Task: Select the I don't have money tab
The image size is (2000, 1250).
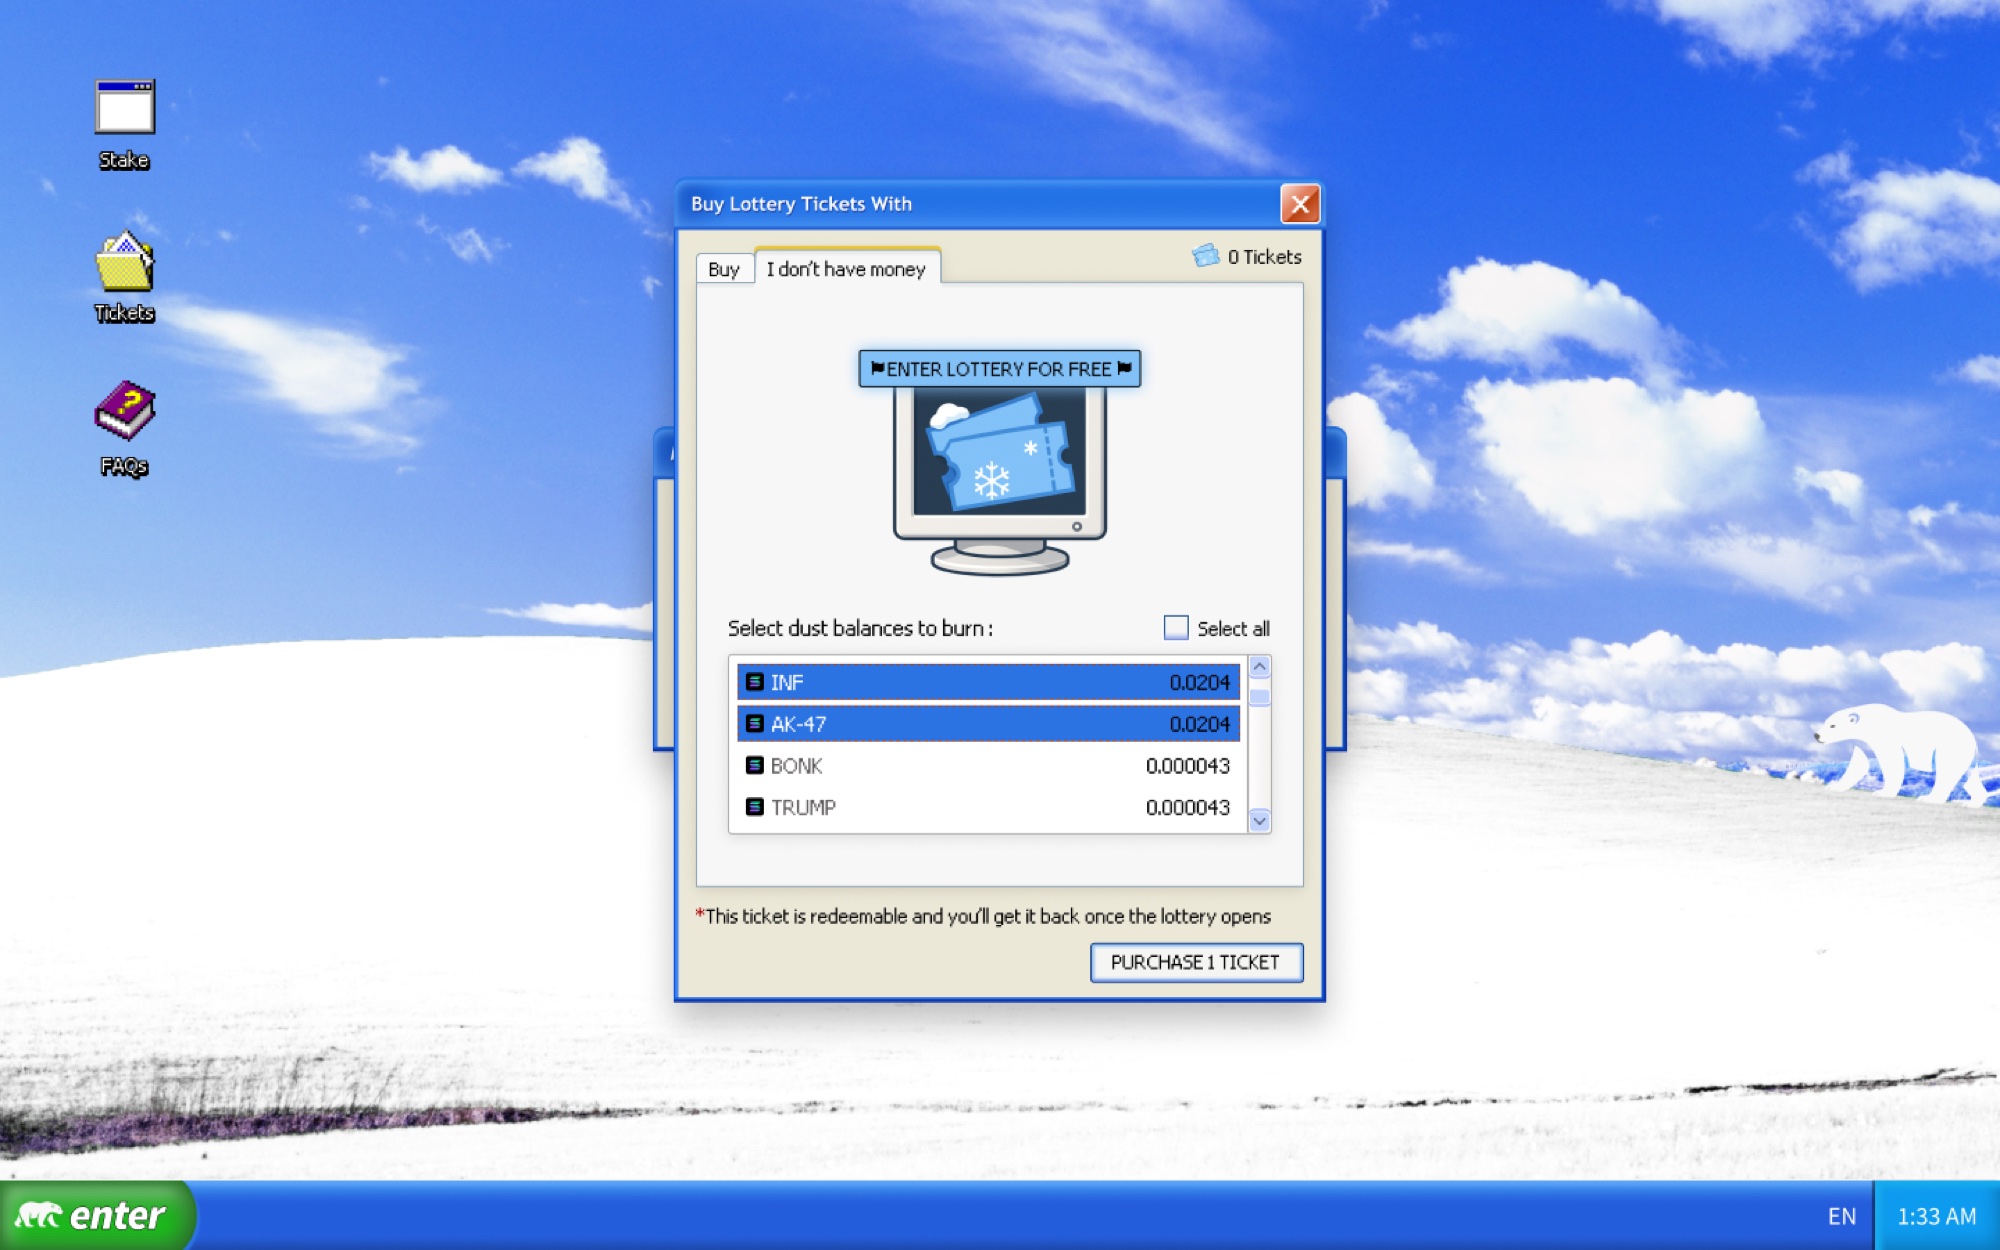Action: point(846,268)
